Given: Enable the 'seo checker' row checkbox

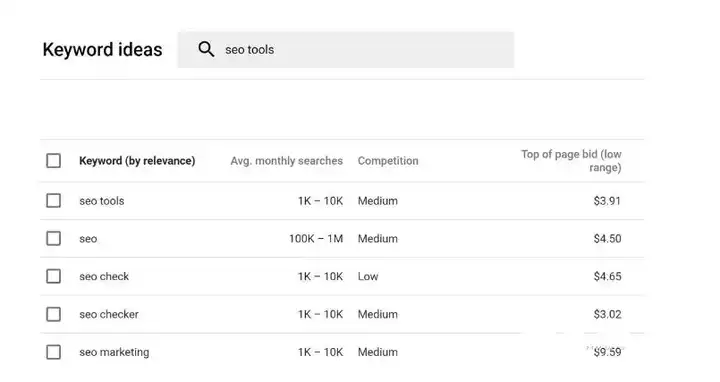Looking at the screenshot, I should click(x=54, y=314).
